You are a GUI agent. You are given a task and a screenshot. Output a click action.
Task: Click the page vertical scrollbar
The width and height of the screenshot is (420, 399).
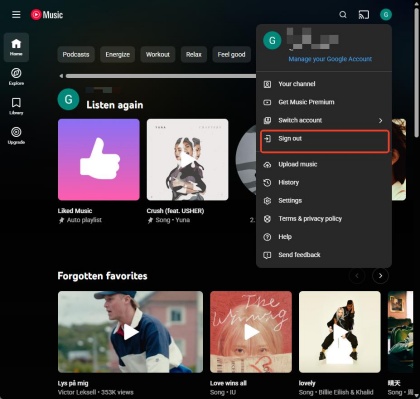(x=416, y=72)
